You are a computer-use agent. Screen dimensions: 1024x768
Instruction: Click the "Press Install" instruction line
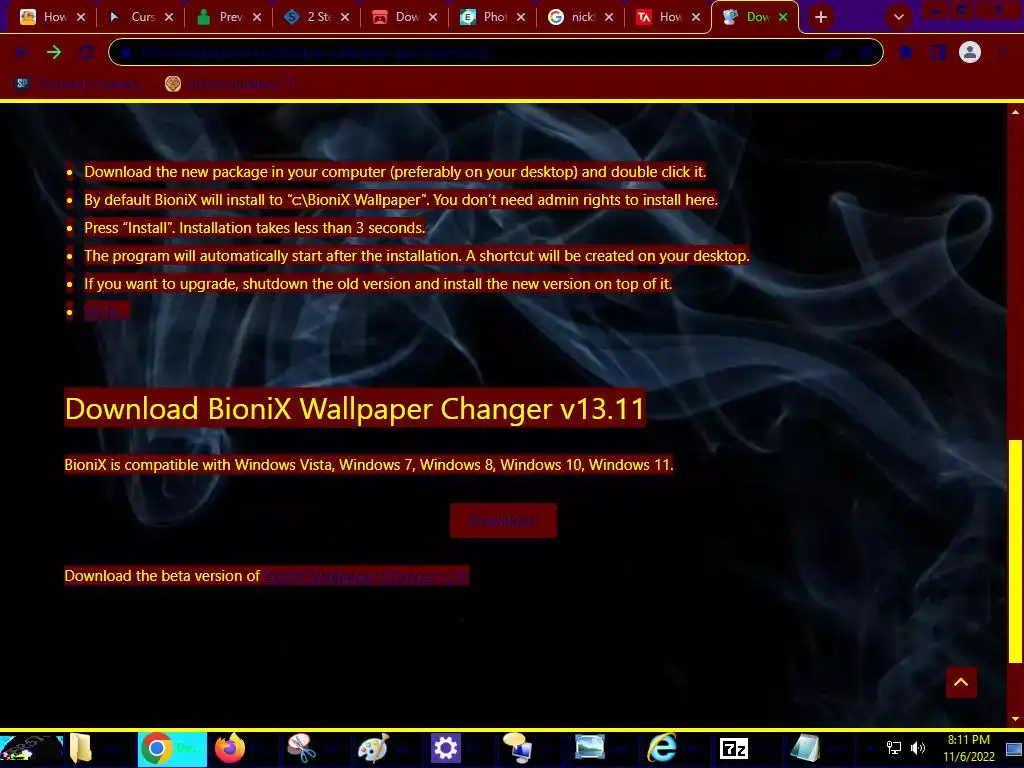tap(255, 228)
